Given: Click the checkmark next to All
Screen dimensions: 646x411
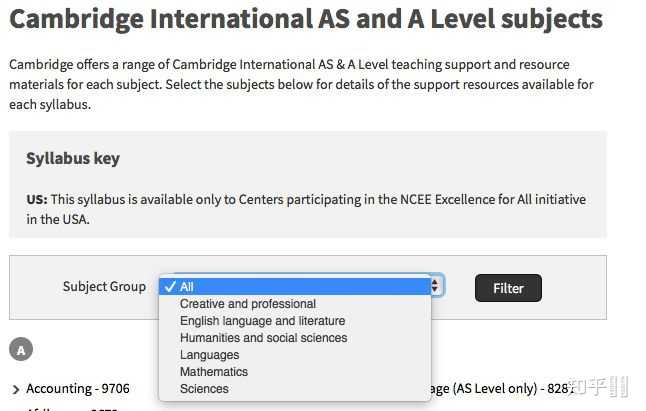Looking at the screenshot, I should (171, 287).
